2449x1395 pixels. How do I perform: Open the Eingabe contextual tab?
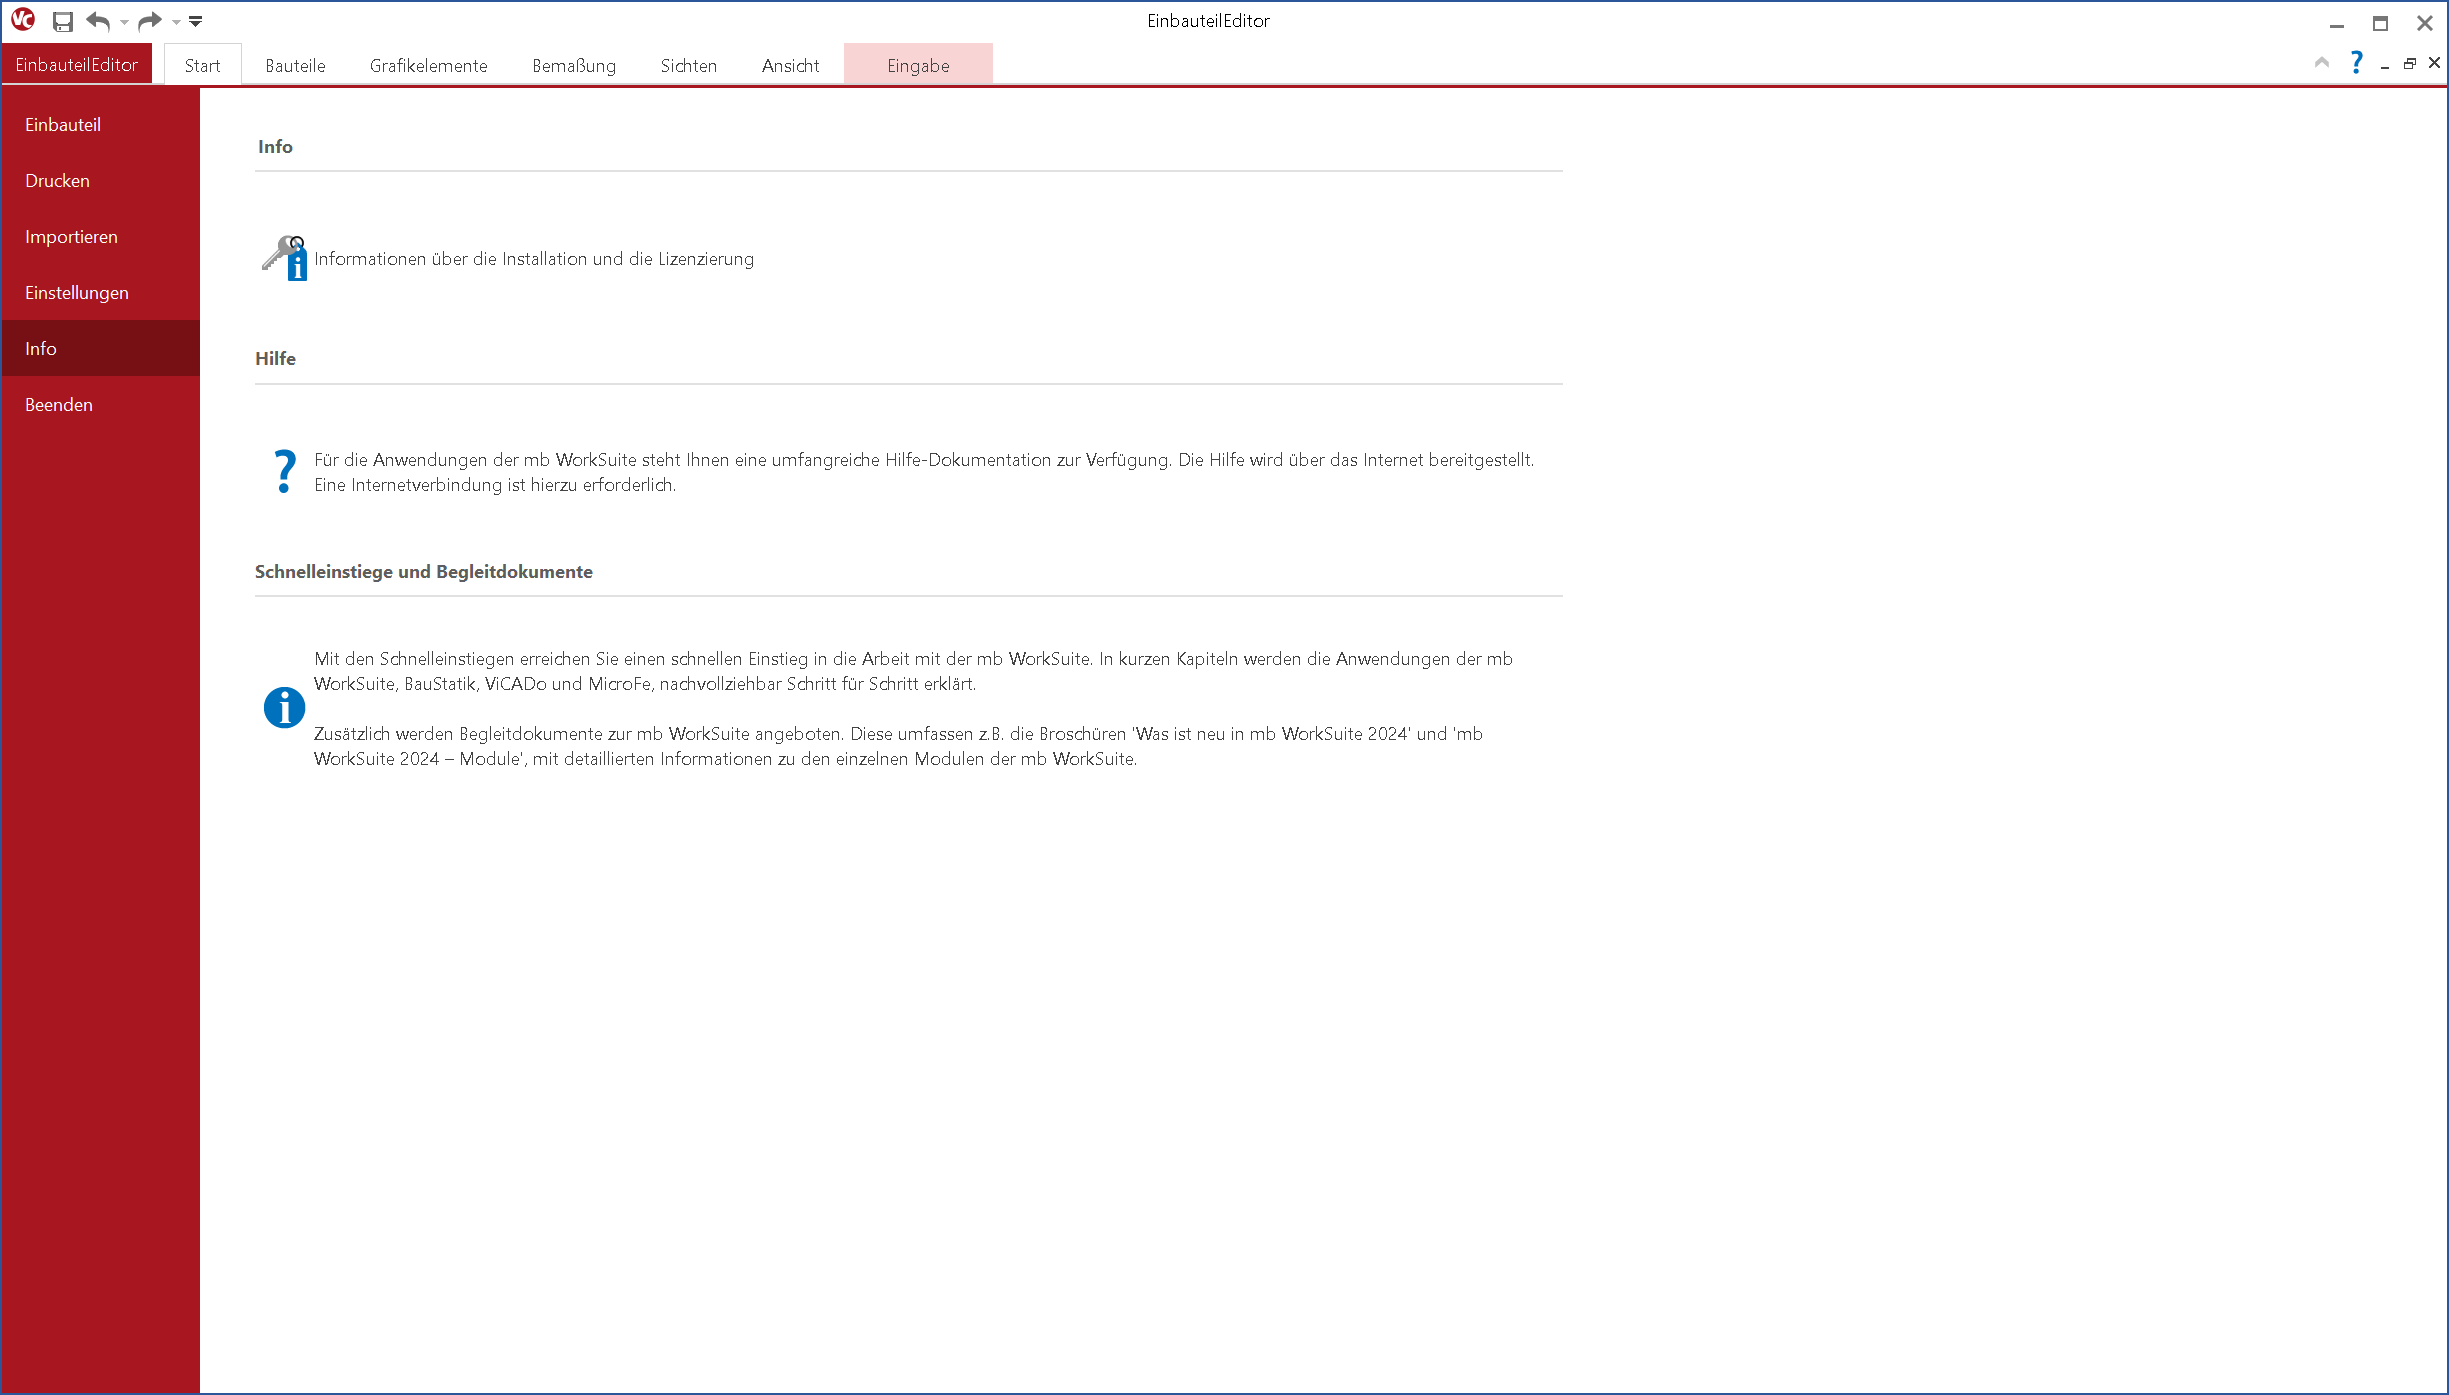[918, 65]
